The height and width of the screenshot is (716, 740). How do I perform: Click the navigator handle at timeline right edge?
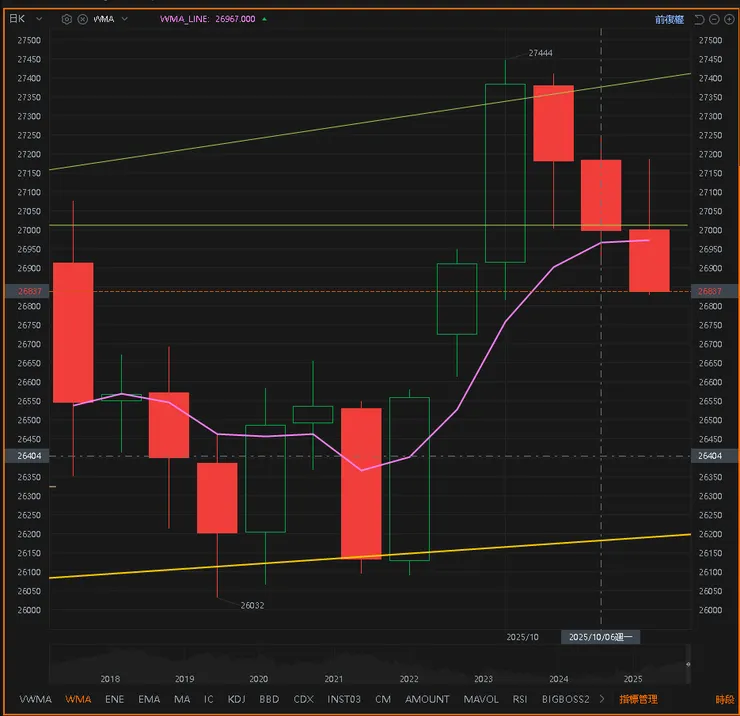[688, 664]
